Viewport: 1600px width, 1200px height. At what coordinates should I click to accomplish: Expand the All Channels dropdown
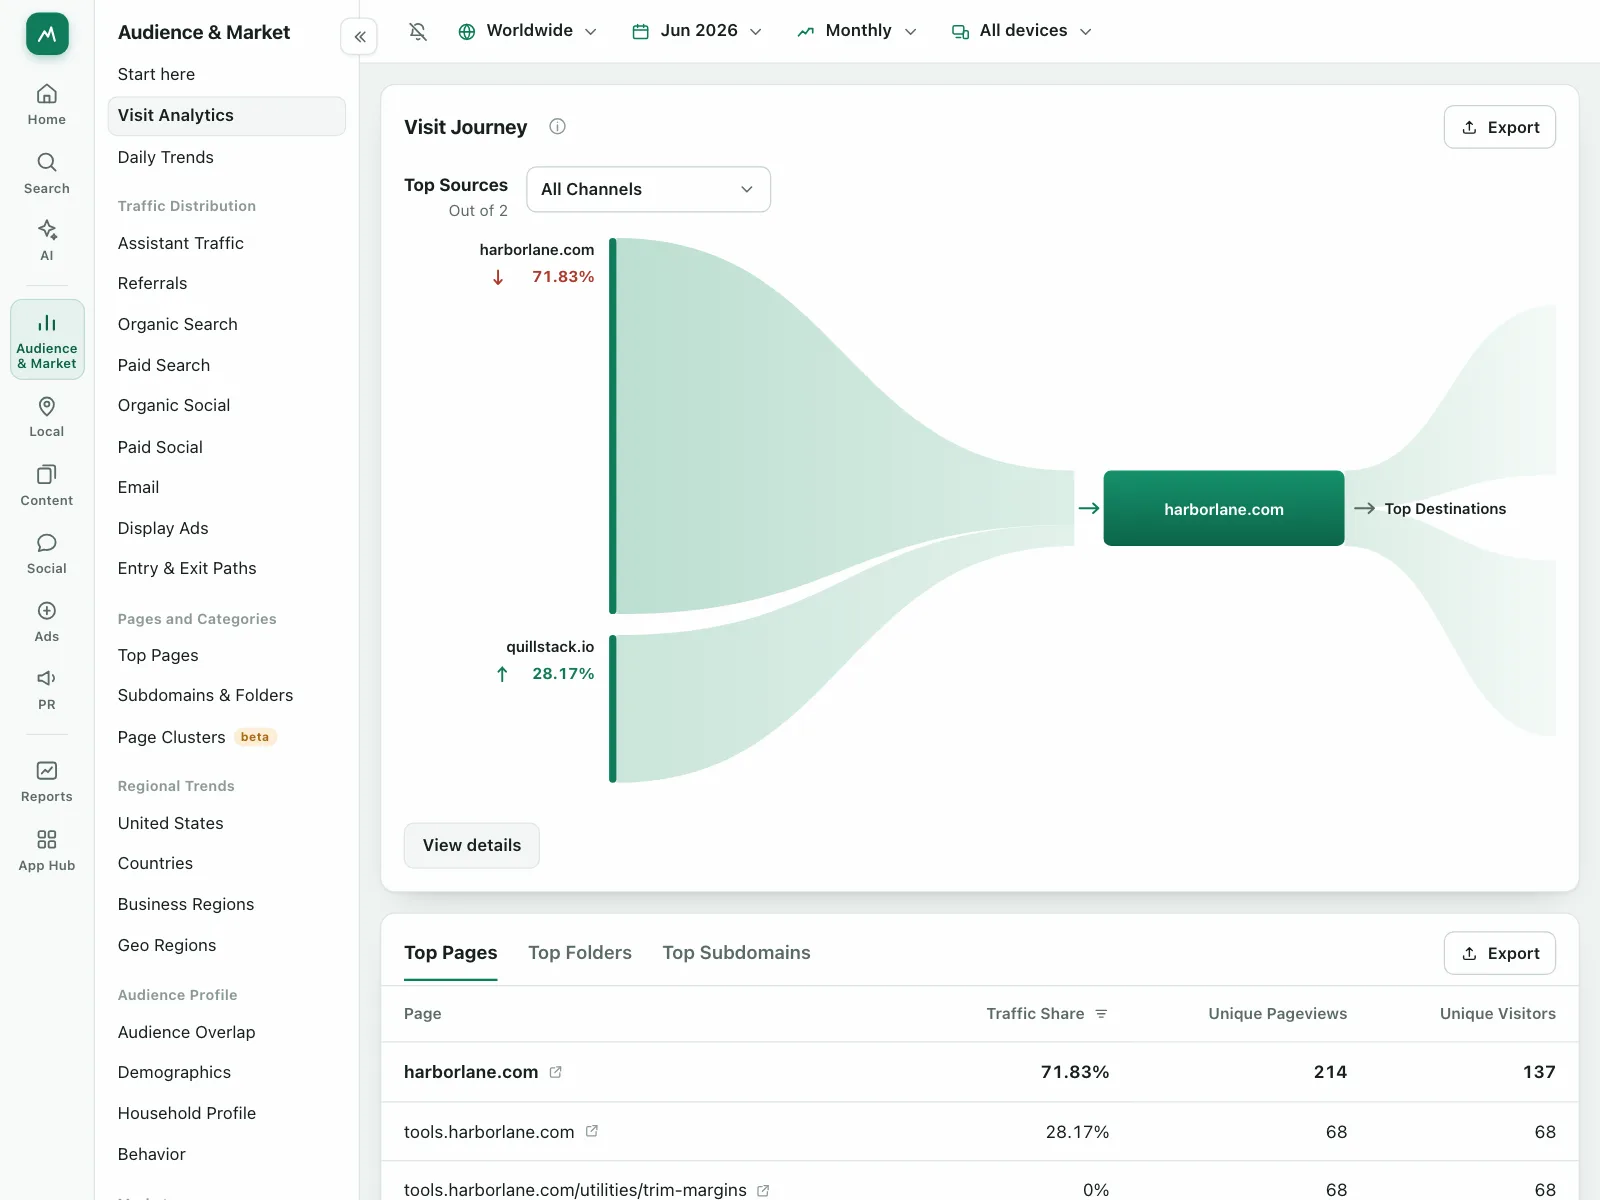(648, 189)
